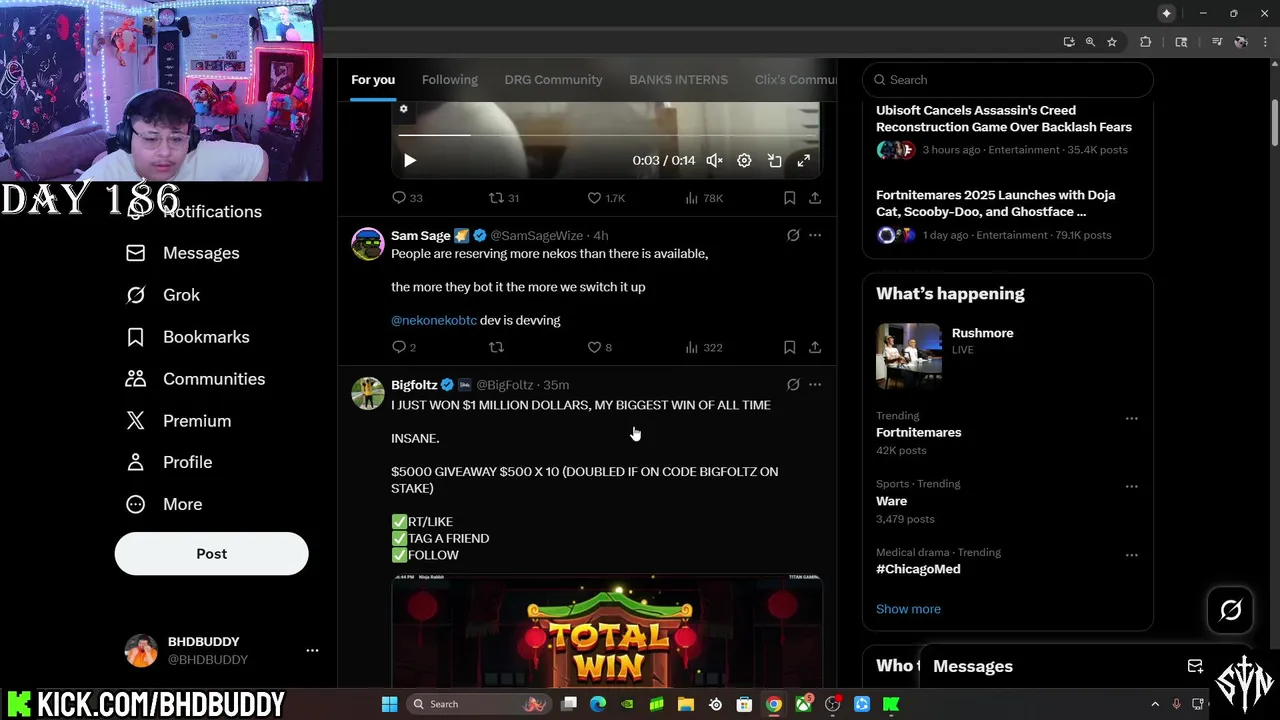The image size is (1280, 720).
Task: Open timeline settings gear above the feed
Action: (x=404, y=109)
